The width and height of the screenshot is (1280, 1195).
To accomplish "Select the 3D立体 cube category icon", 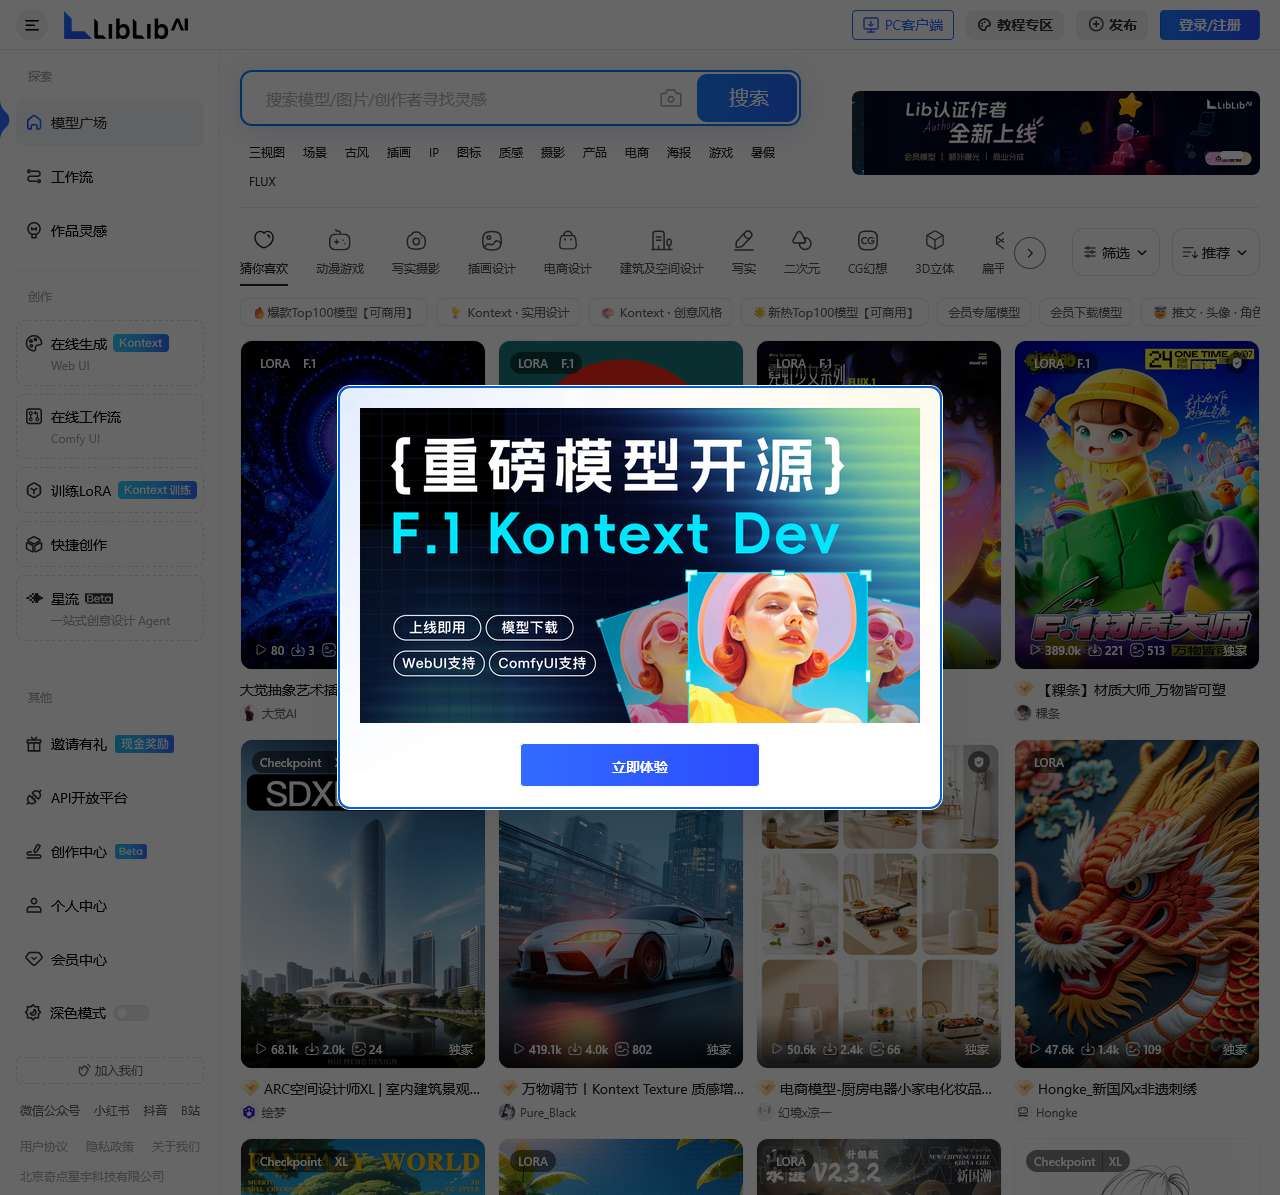I will pos(935,252).
